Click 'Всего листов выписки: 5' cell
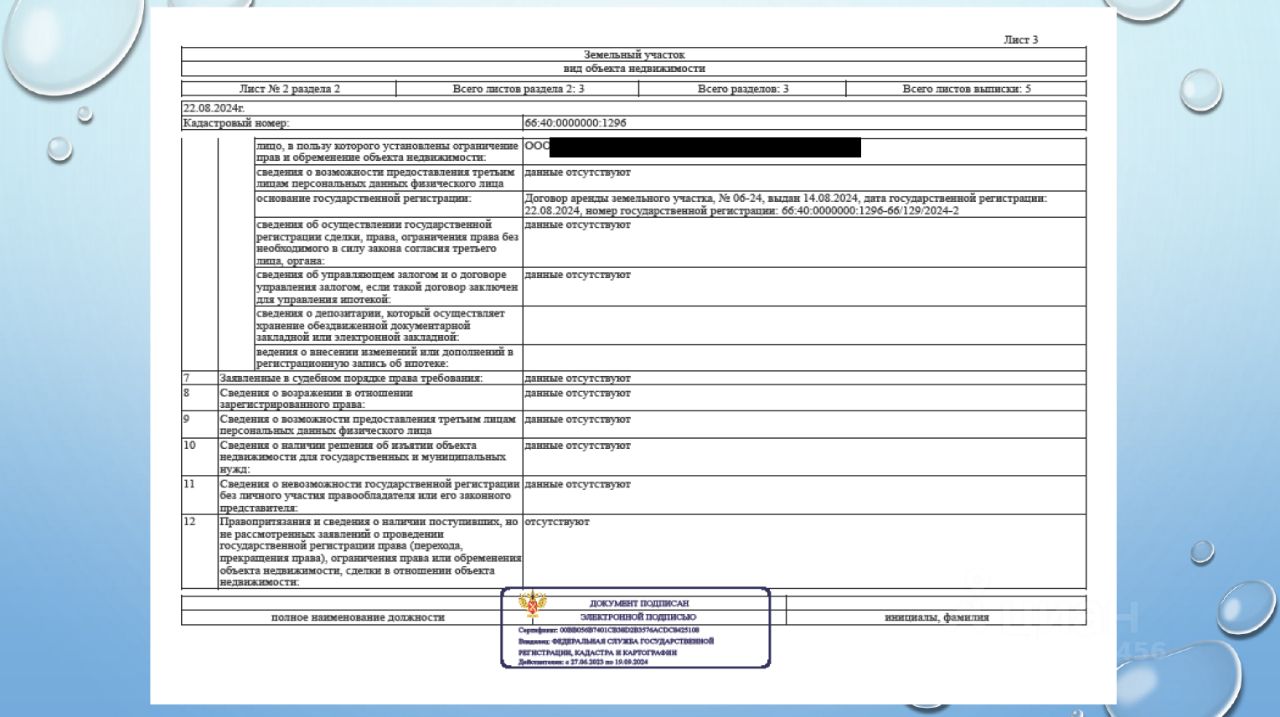 click(967, 89)
